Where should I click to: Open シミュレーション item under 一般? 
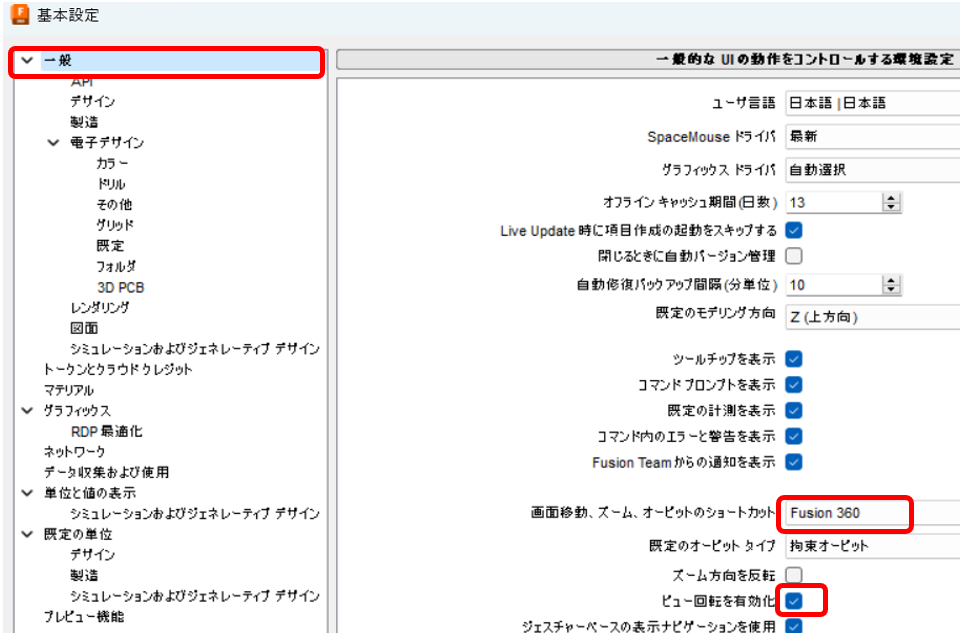[195, 349]
